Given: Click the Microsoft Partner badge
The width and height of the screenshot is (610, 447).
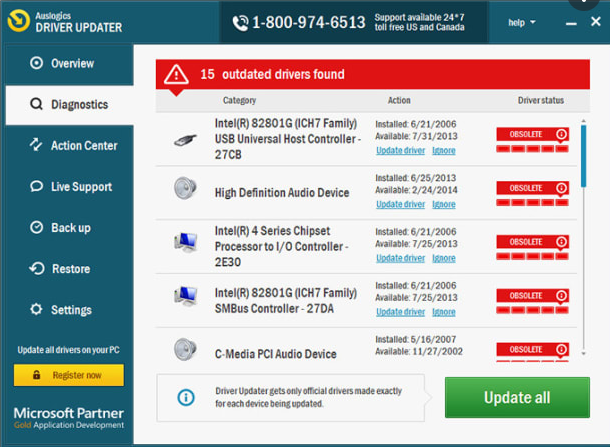Looking at the screenshot, I should (69, 418).
